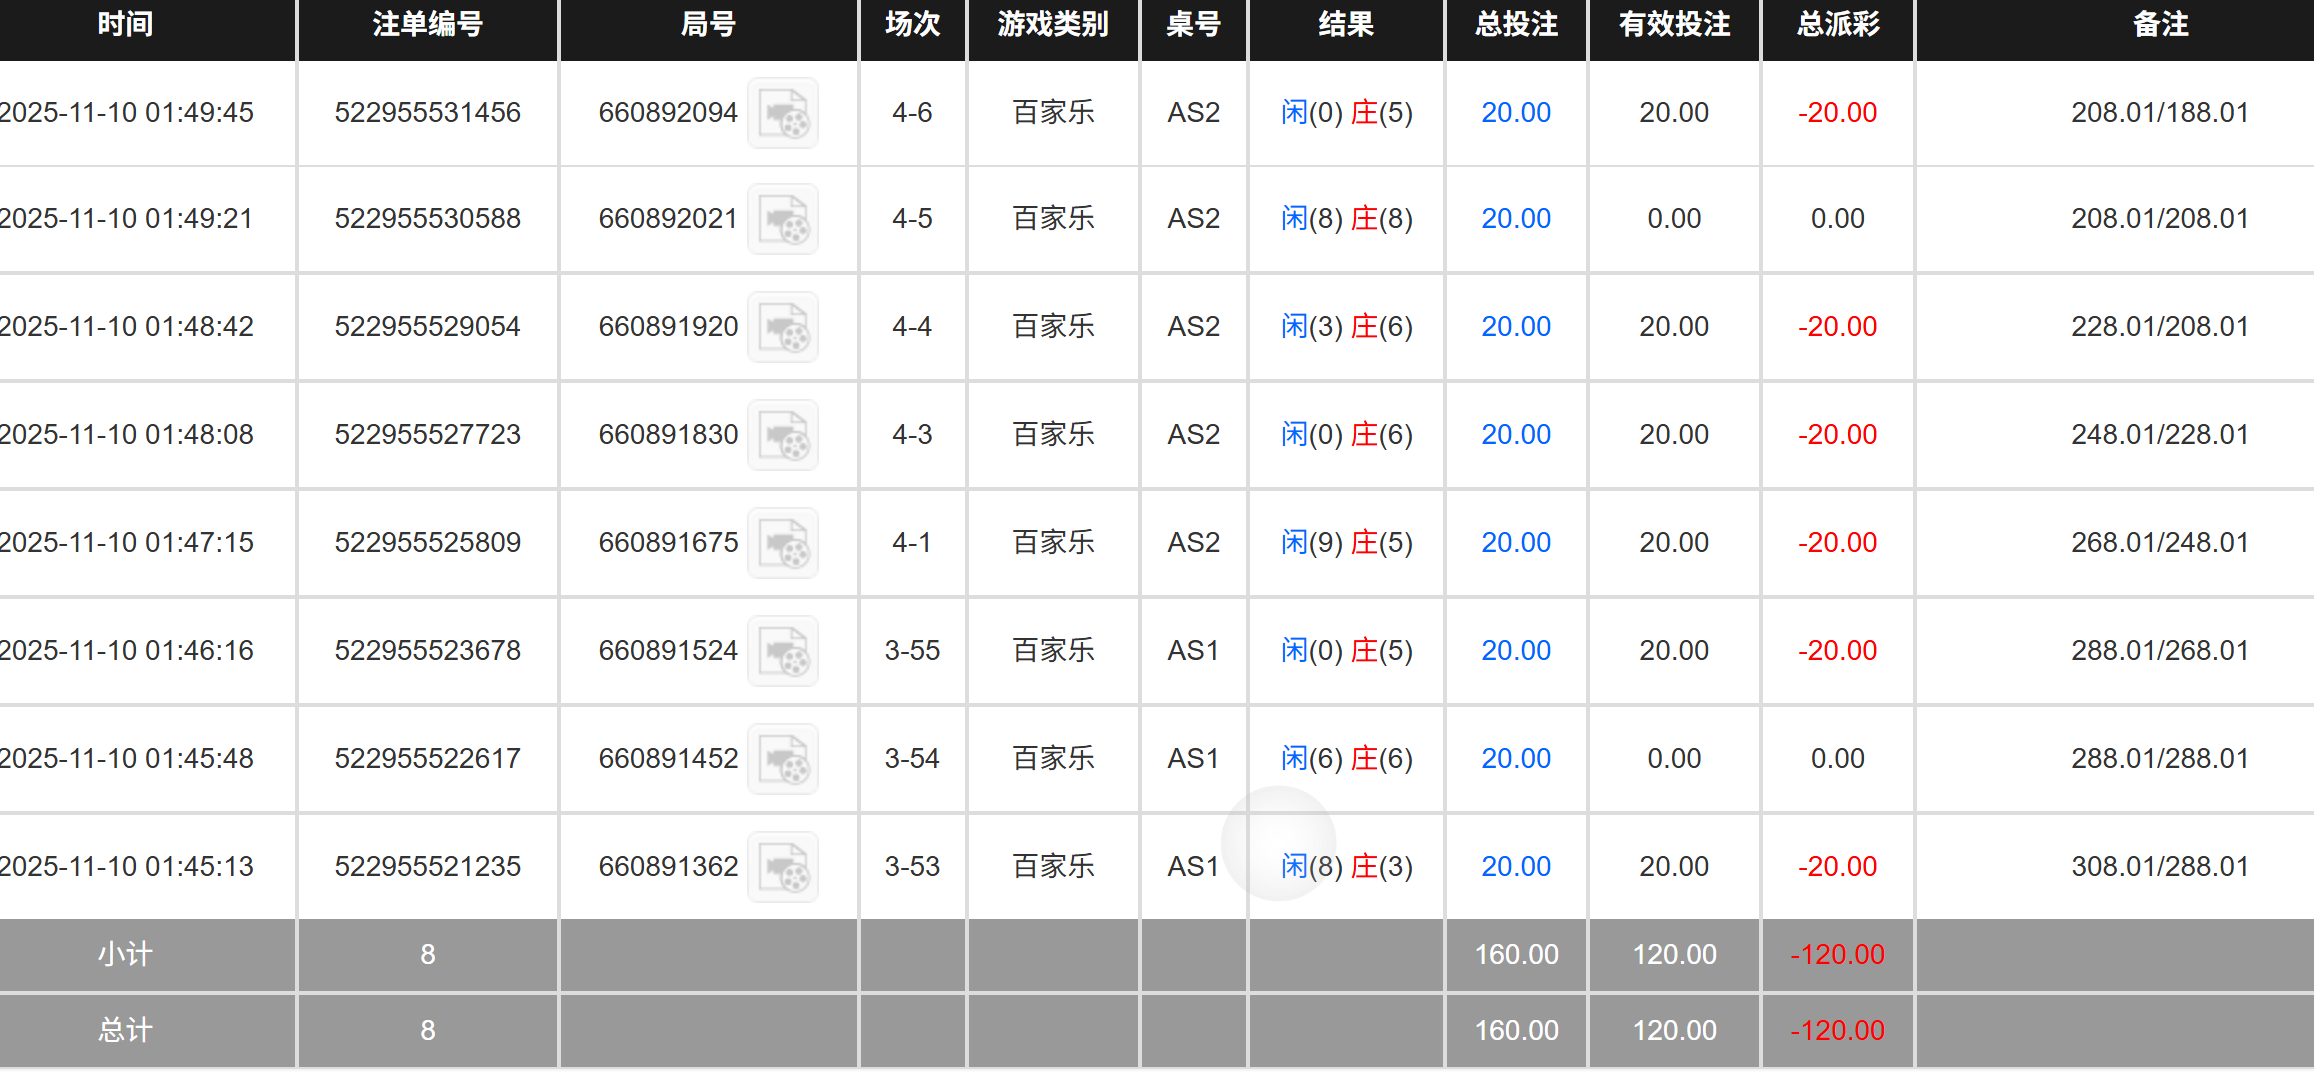
Task: Select the order number 522955521235
Action: pyautogui.click(x=427, y=866)
